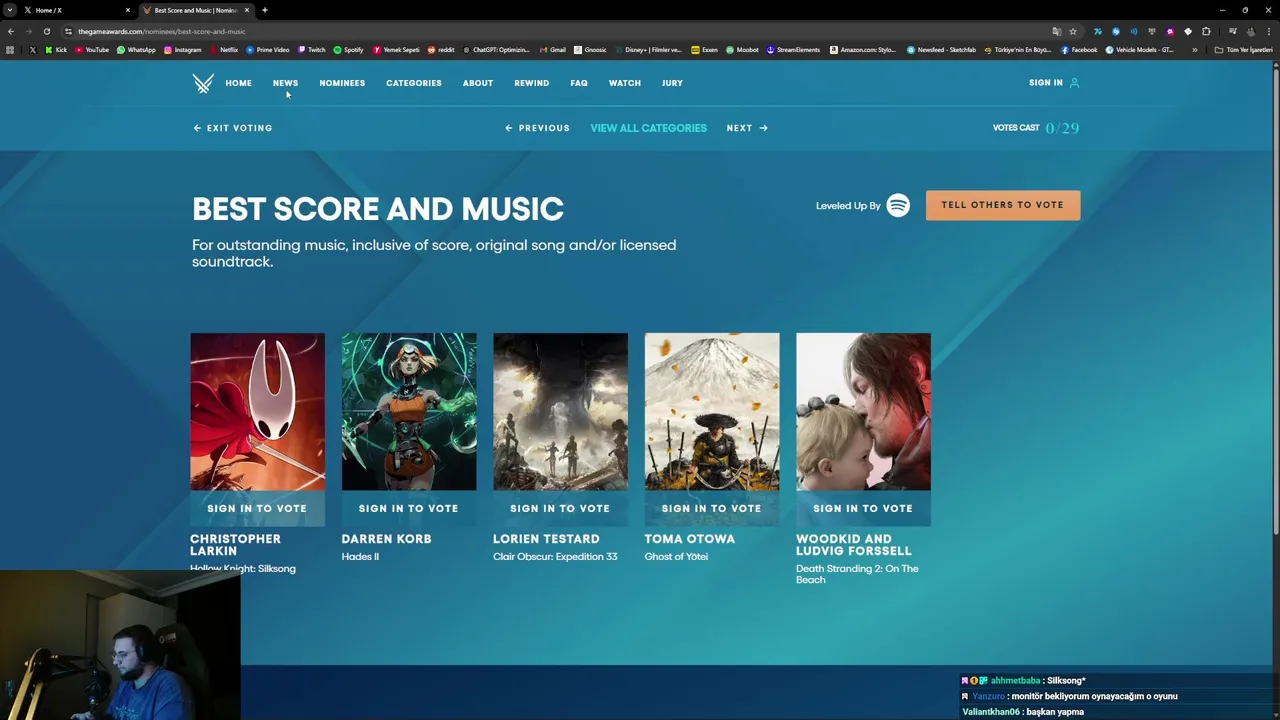Screen dimensions: 1280x720
Task: Click the CHRISTOPHER LARKIN nominee name
Action: pos(235,545)
